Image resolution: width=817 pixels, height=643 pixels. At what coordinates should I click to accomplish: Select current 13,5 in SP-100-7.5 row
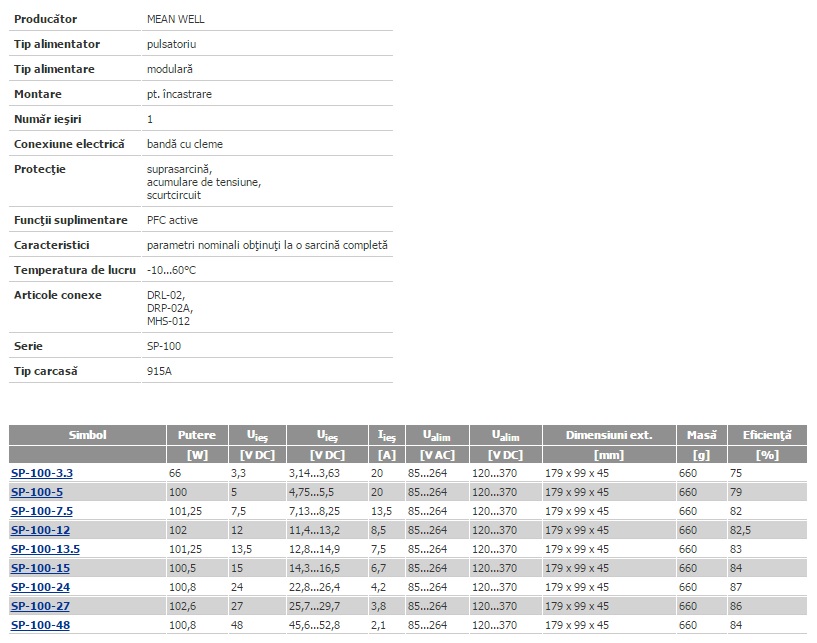(x=381, y=511)
